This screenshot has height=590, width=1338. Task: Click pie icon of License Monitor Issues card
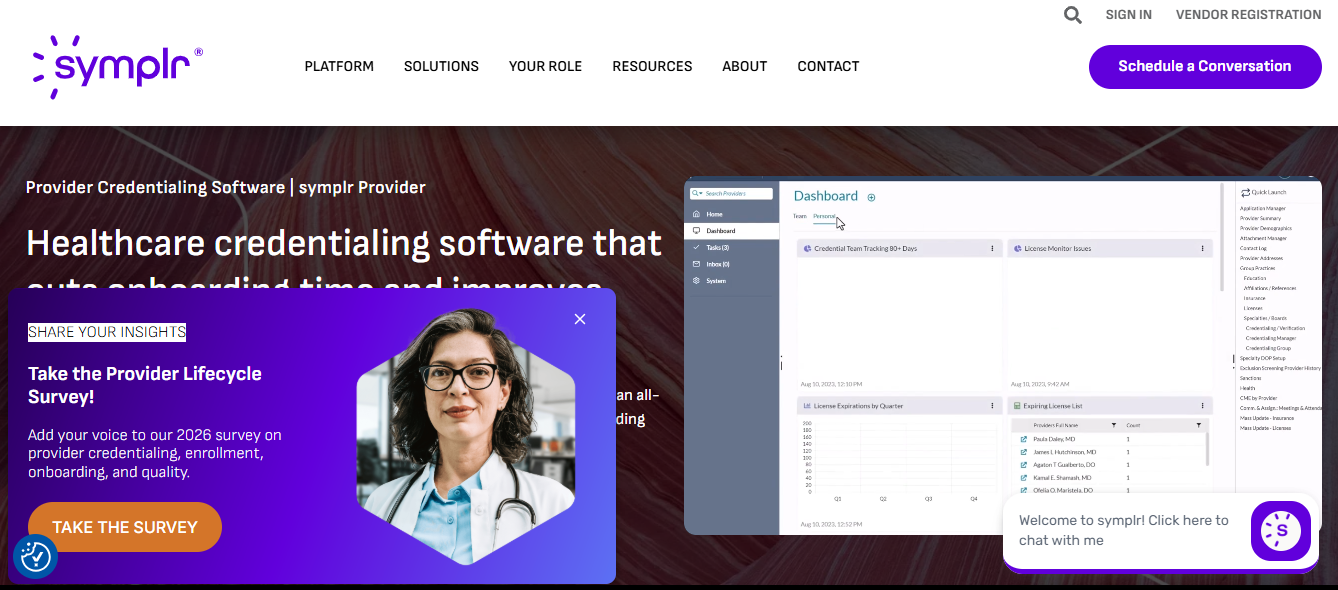point(1017,248)
